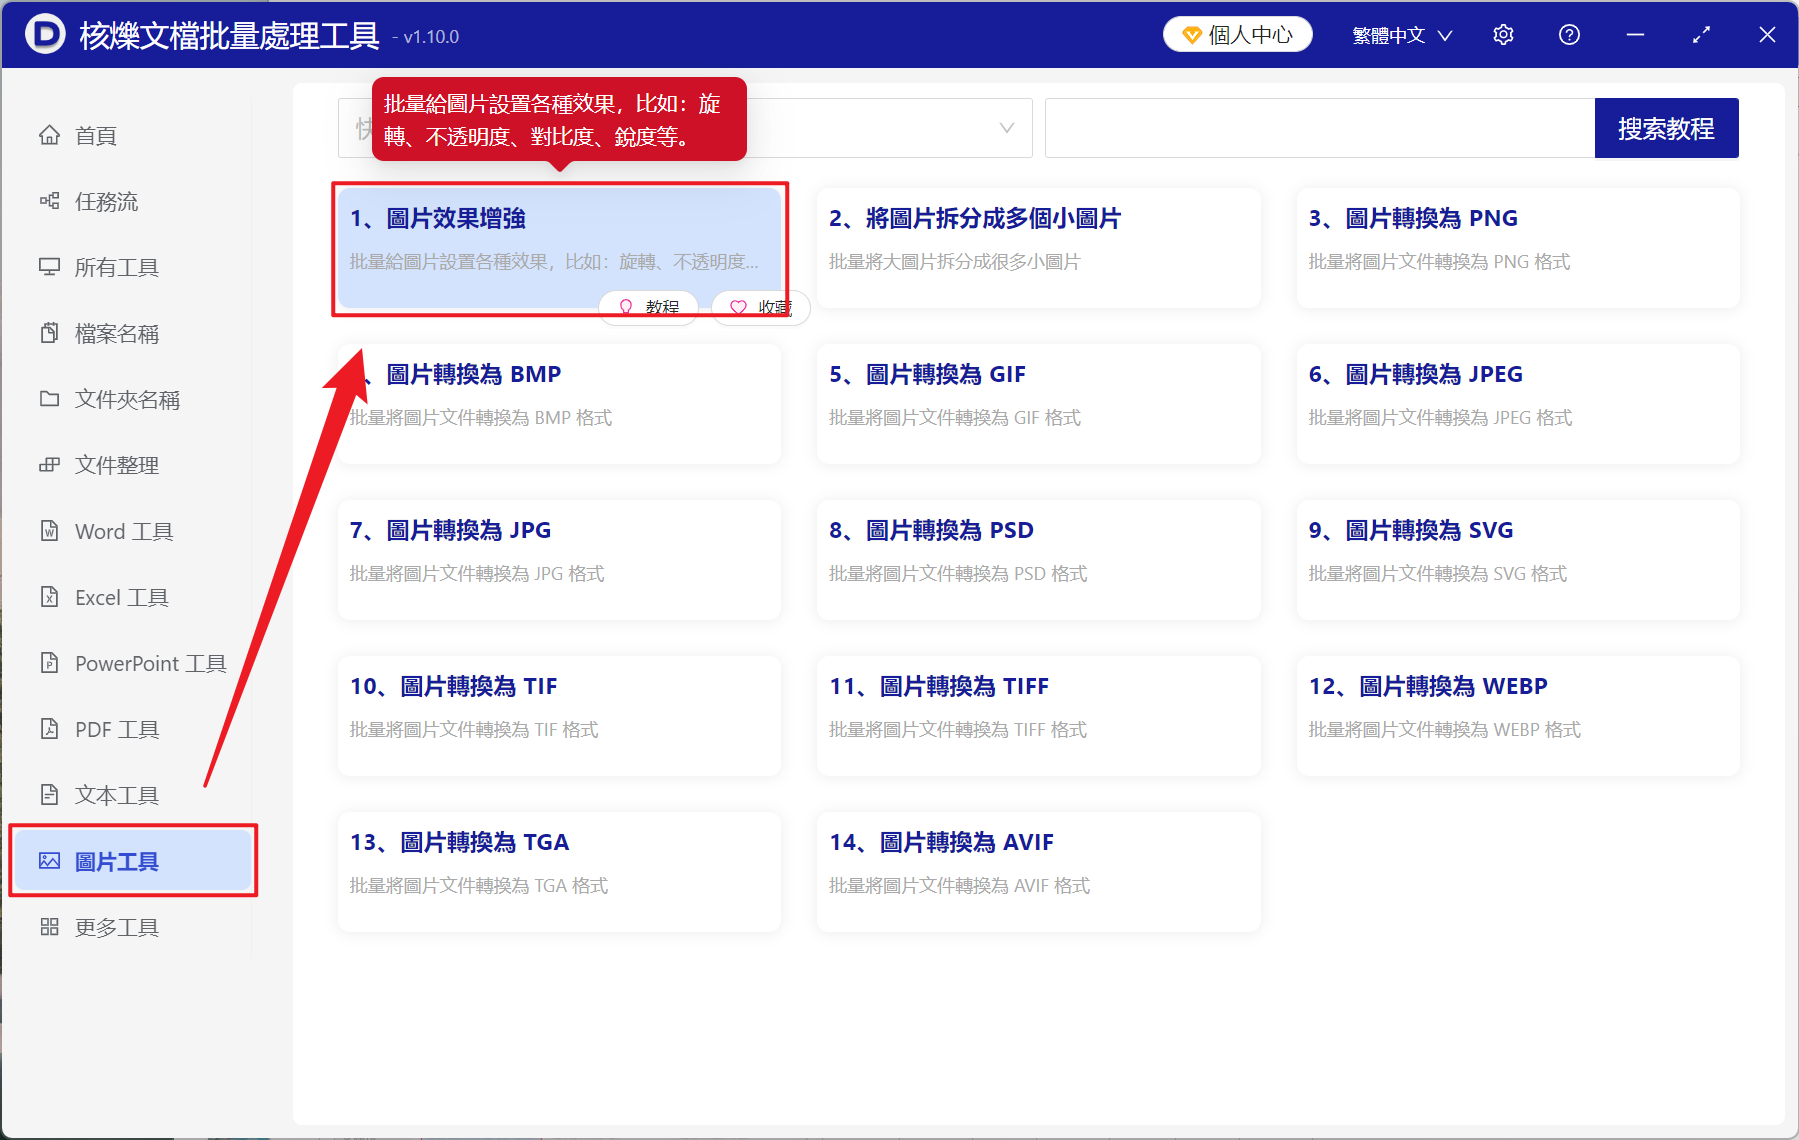Click 教程 on the 圖片效果增強 card
1799x1140 pixels.
pyautogui.click(x=648, y=307)
